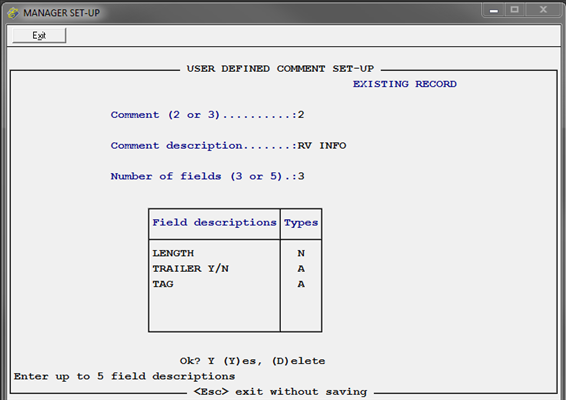The image size is (566, 400).
Task: Click the Manager Set-Up app icon
Action: (x=13, y=13)
